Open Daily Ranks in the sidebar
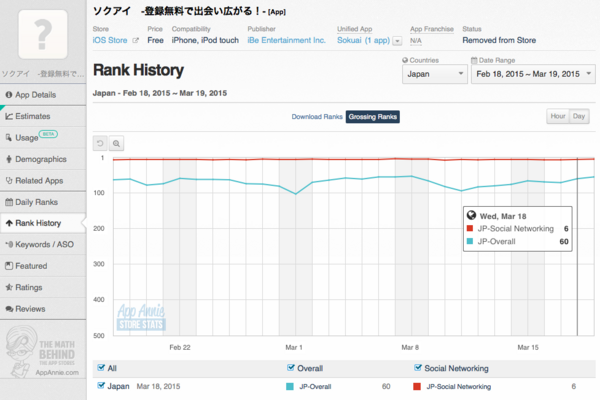Viewport: 600px width, 400px height. 43,202
